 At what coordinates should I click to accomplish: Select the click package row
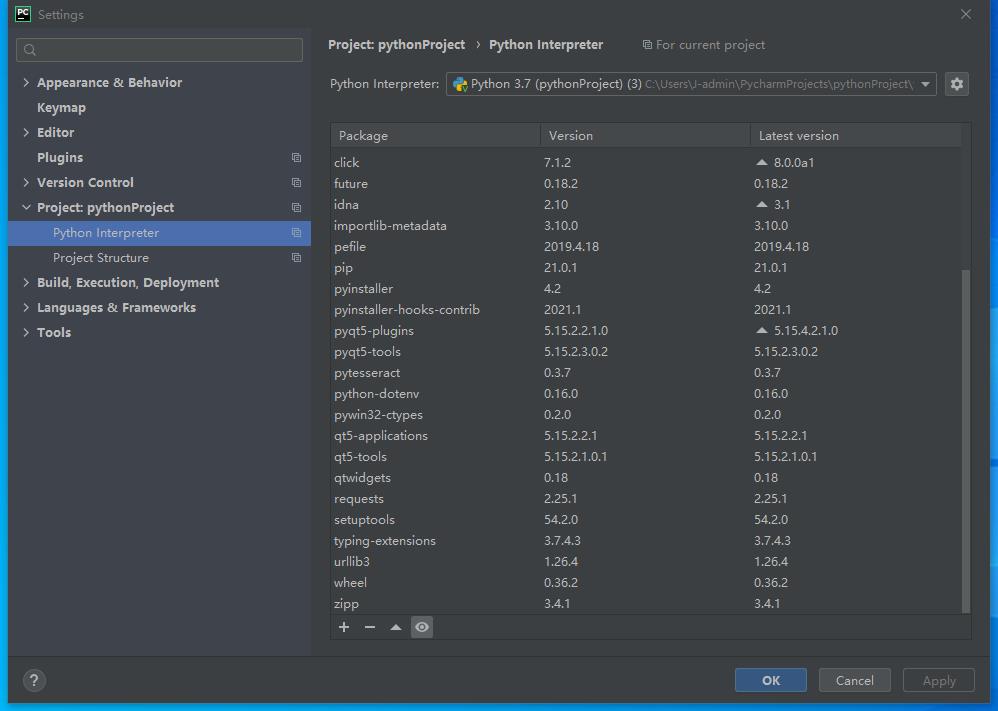646,162
